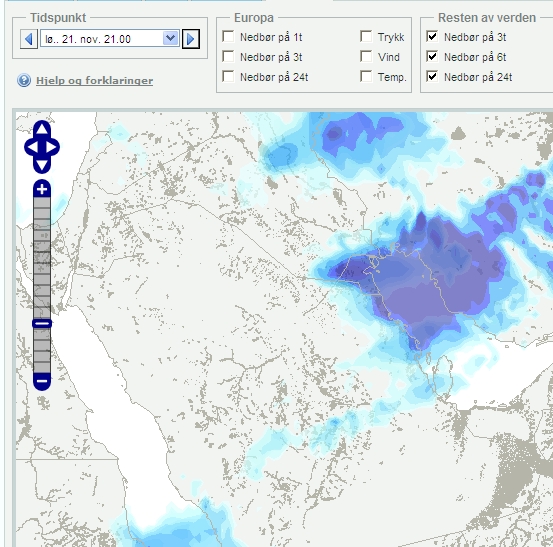553x547 pixels.
Task: Pan the map right with the right arrow
Action: 52,147
